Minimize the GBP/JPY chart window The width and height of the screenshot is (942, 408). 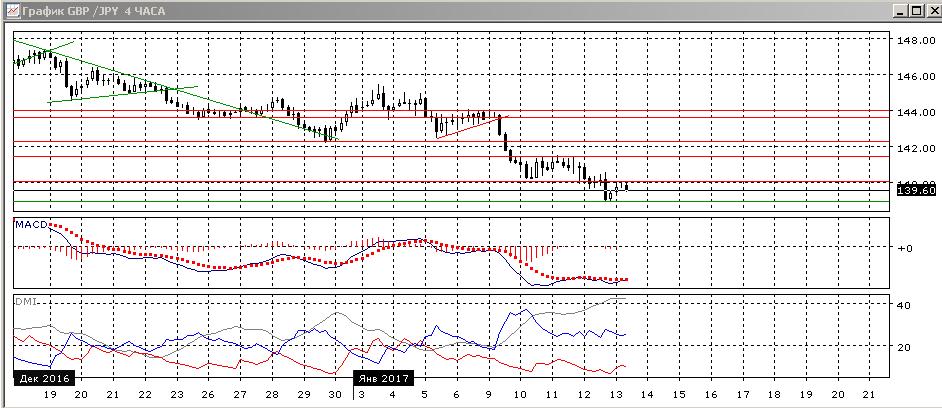(899, 10)
